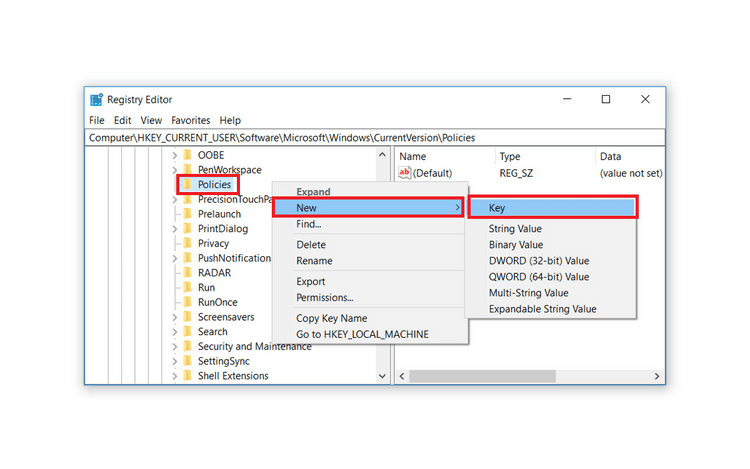The width and height of the screenshot is (750, 469).
Task: Open the File menu
Action: point(97,120)
